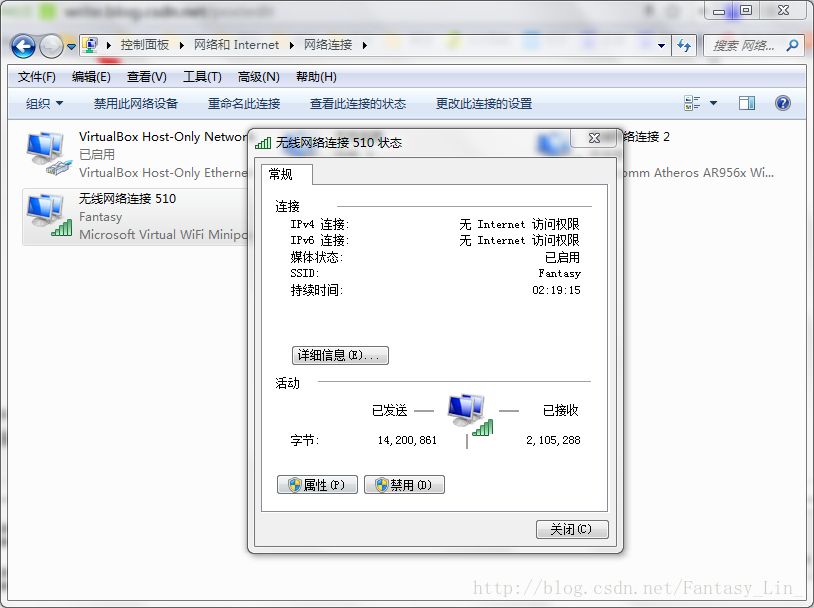814x608 pixels.
Task: Click the IPv6 连接 status value
Action: pos(519,240)
